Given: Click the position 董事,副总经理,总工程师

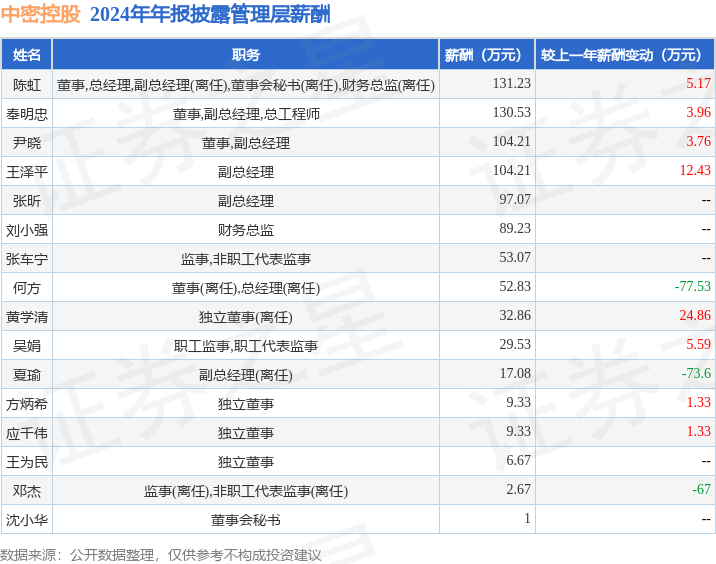Looking at the screenshot, I should (x=246, y=114).
